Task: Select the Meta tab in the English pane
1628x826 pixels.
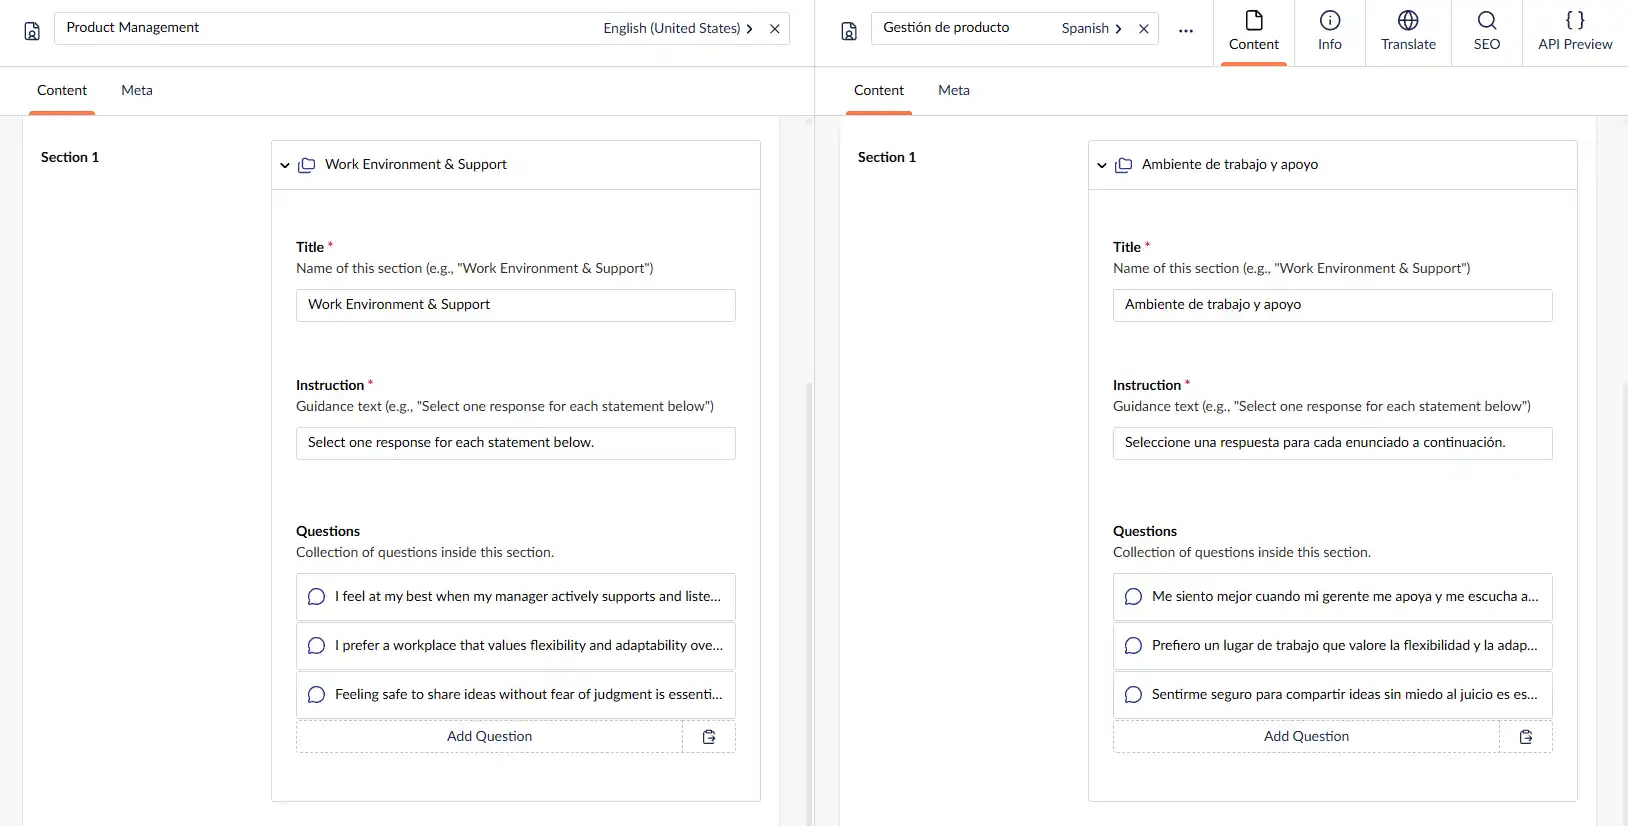Action: [137, 91]
